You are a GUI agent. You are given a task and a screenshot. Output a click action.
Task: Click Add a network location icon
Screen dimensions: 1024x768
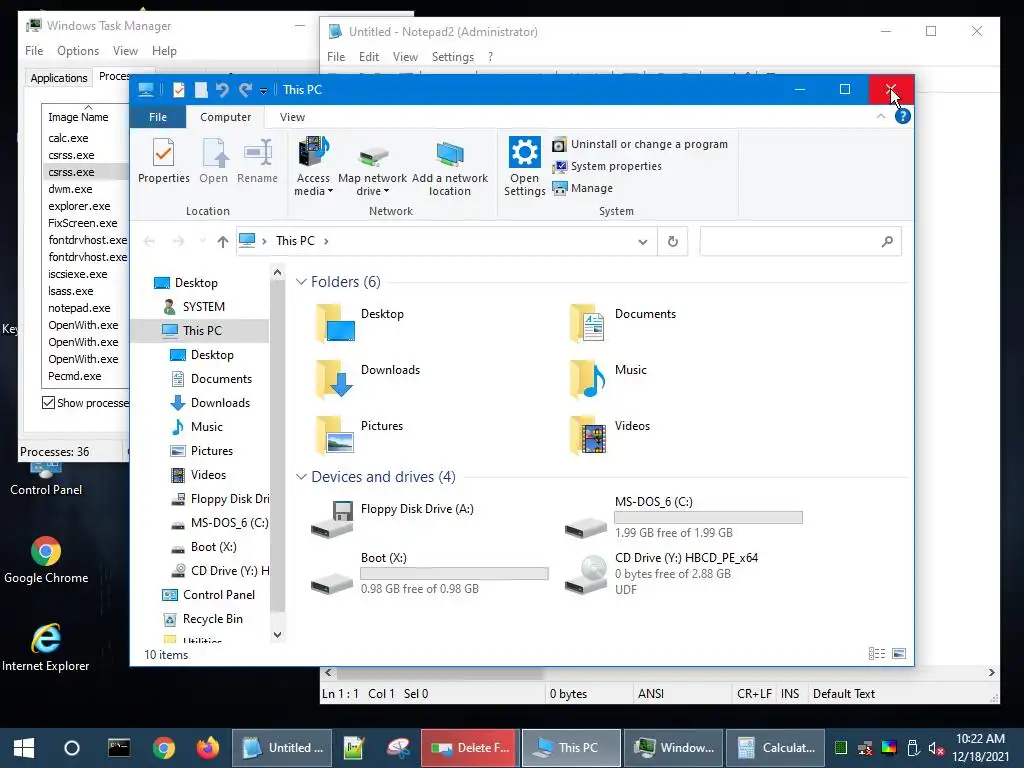click(449, 167)
